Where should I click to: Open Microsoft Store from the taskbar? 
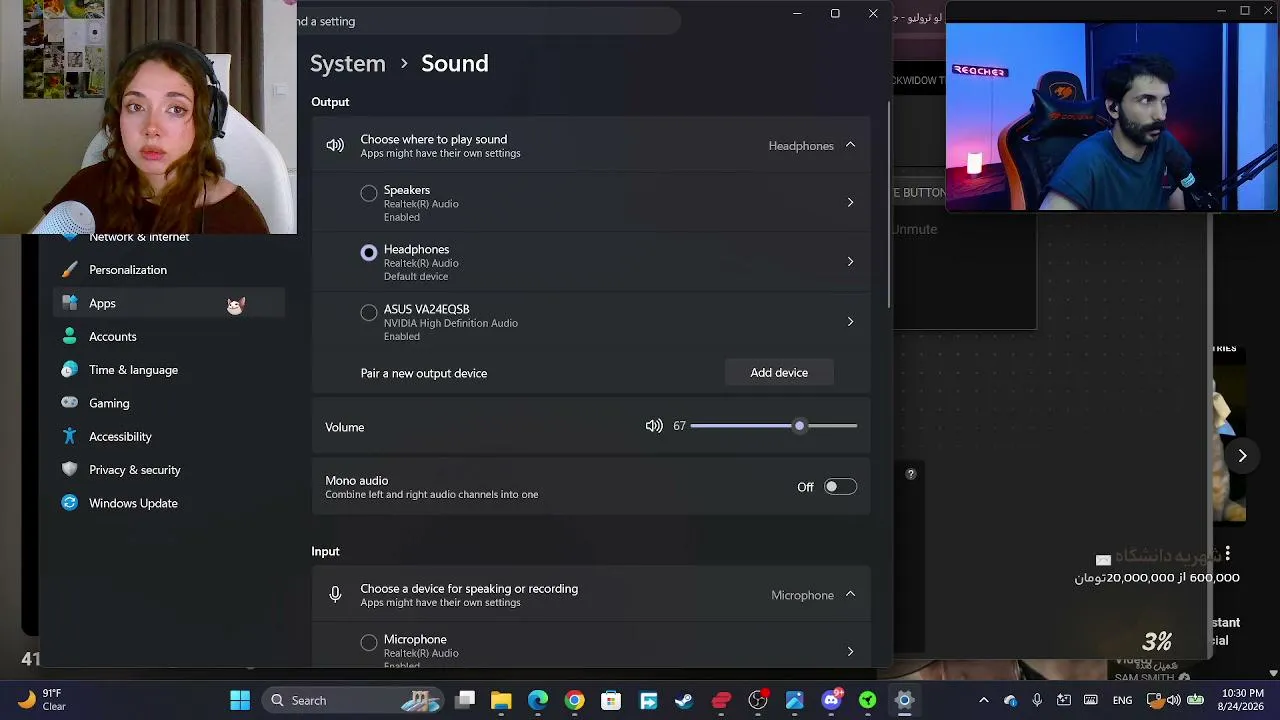[611, 700]
